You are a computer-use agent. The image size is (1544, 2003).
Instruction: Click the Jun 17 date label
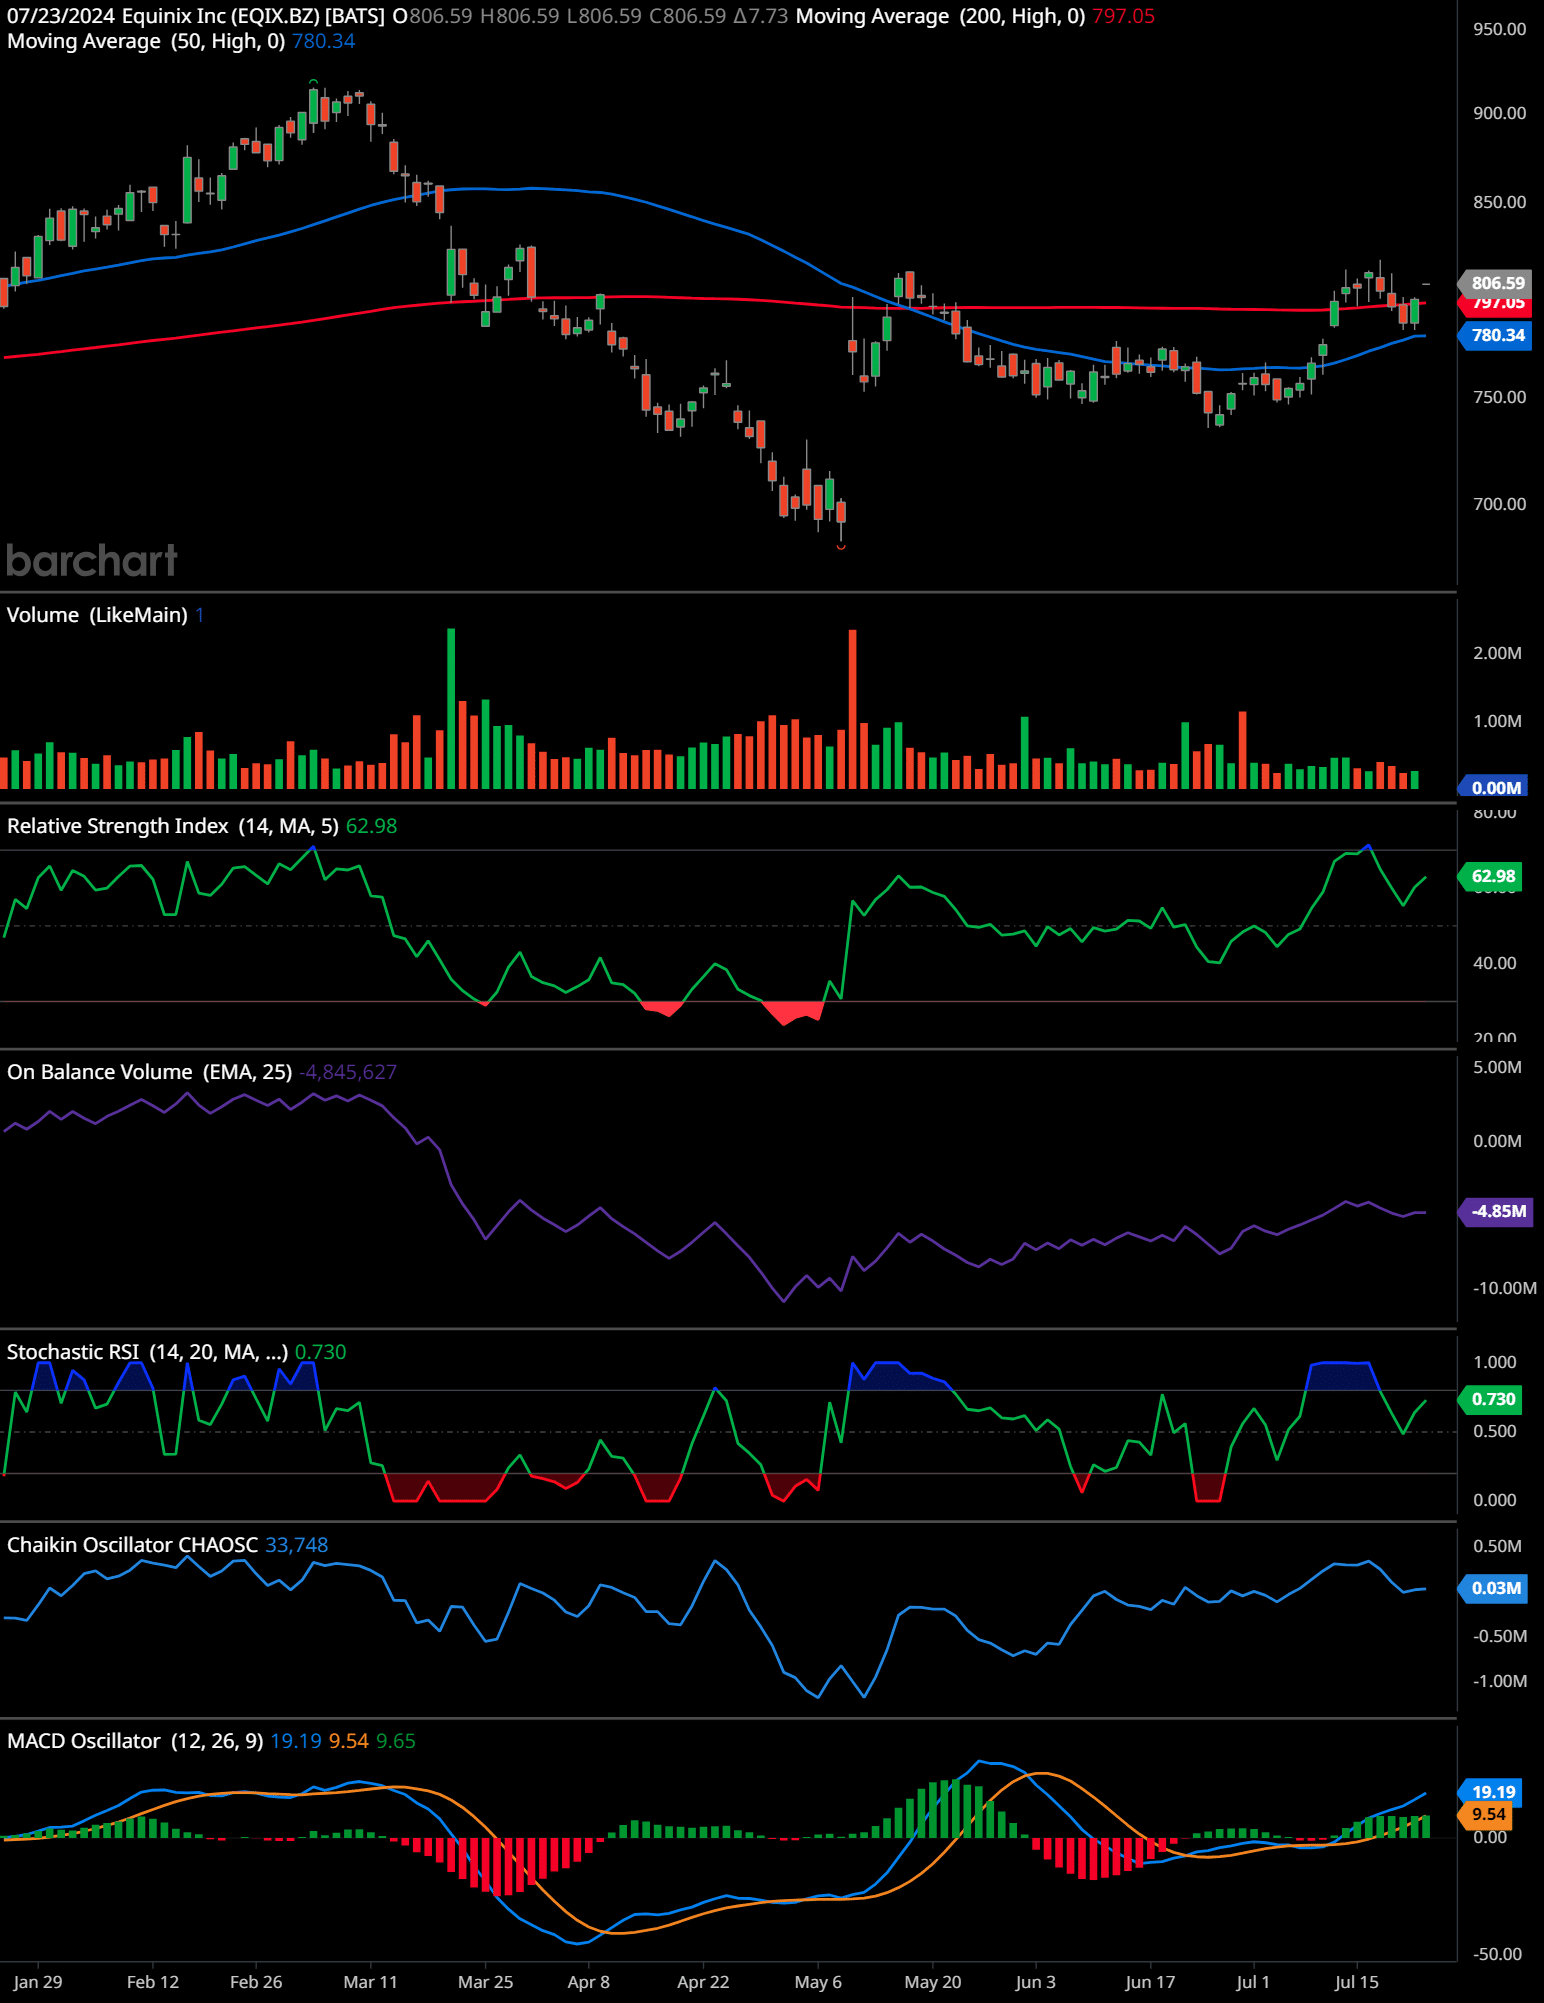1150,1982
